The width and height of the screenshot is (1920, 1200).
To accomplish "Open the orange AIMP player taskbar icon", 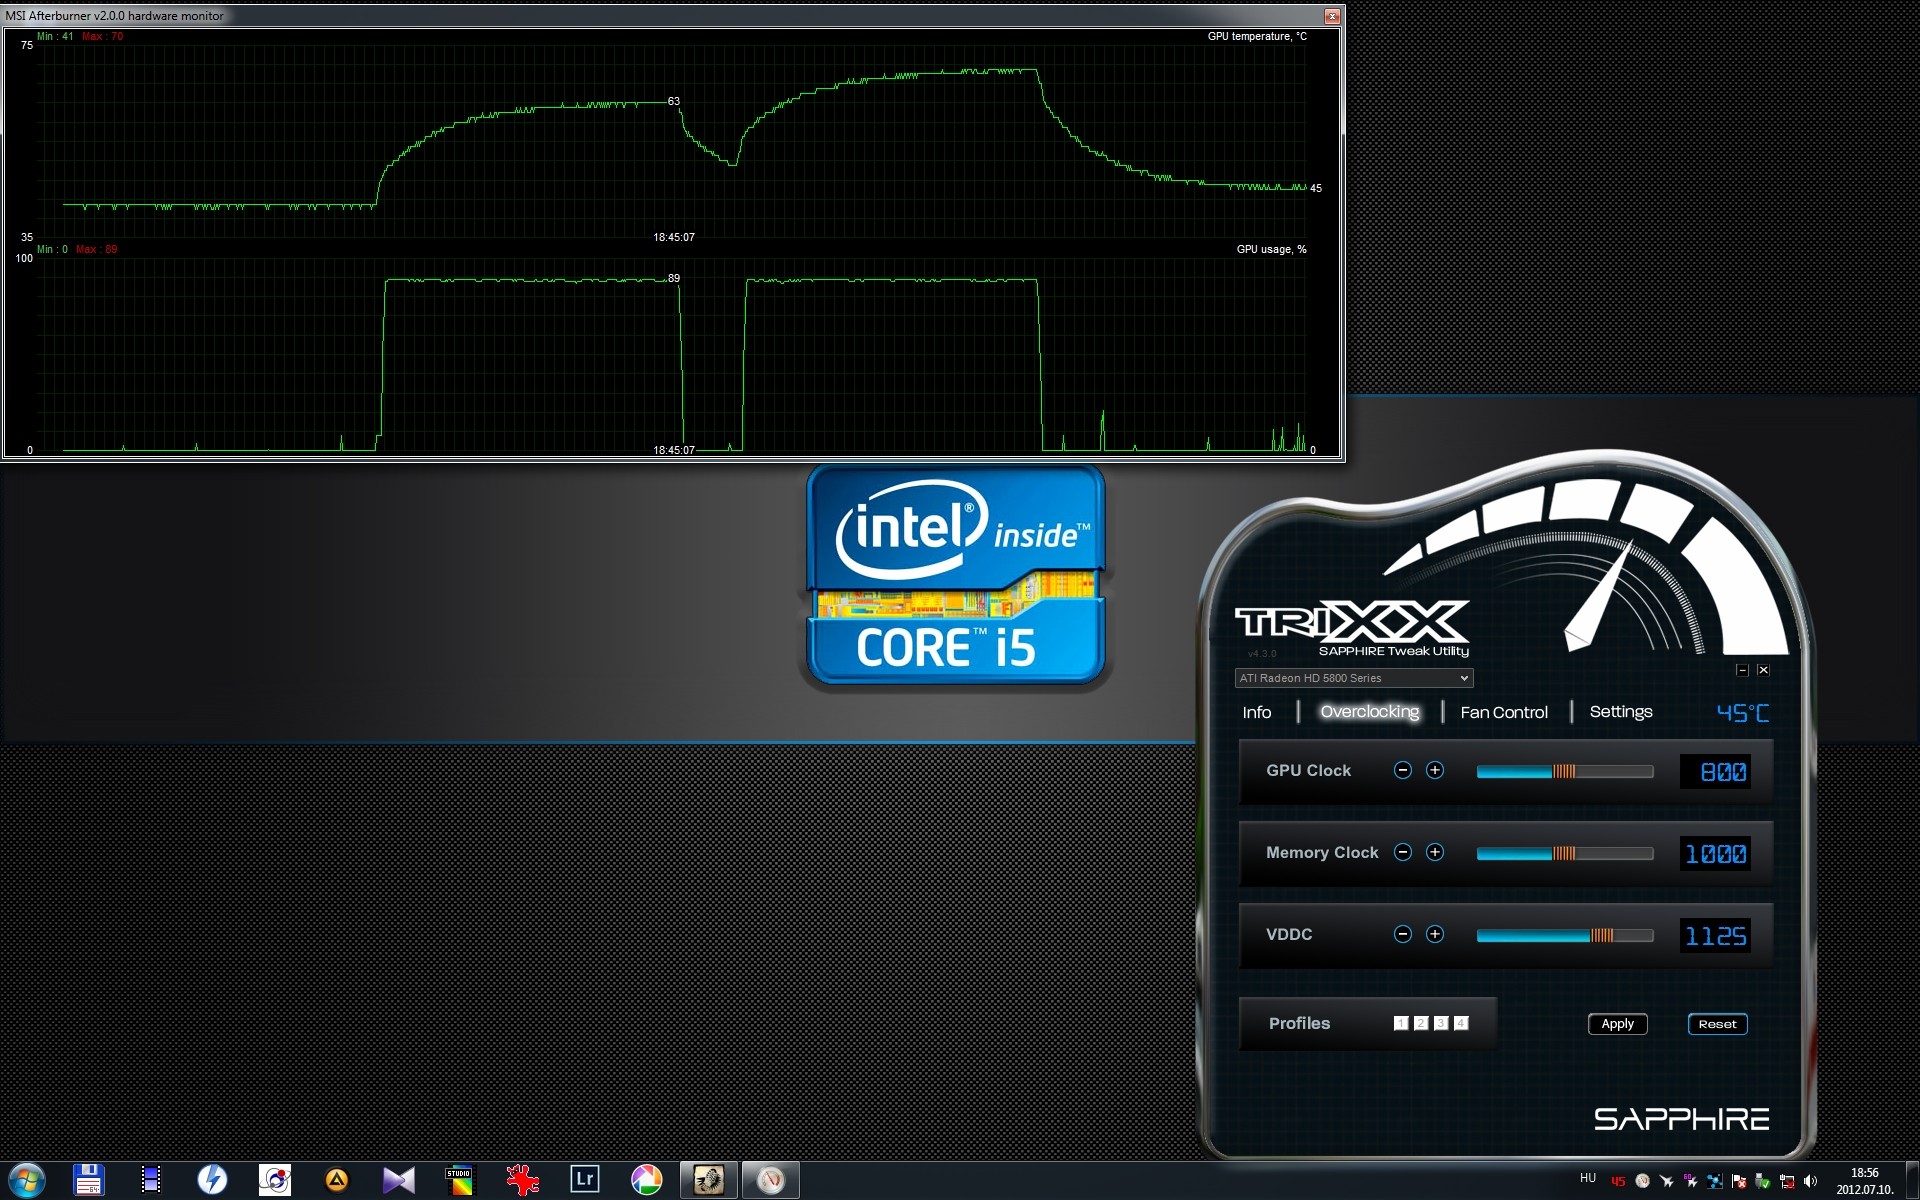I will [337, 1180].
